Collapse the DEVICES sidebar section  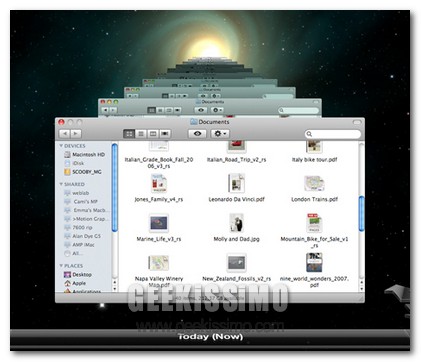pyautogui.click(x=61, y=146)
